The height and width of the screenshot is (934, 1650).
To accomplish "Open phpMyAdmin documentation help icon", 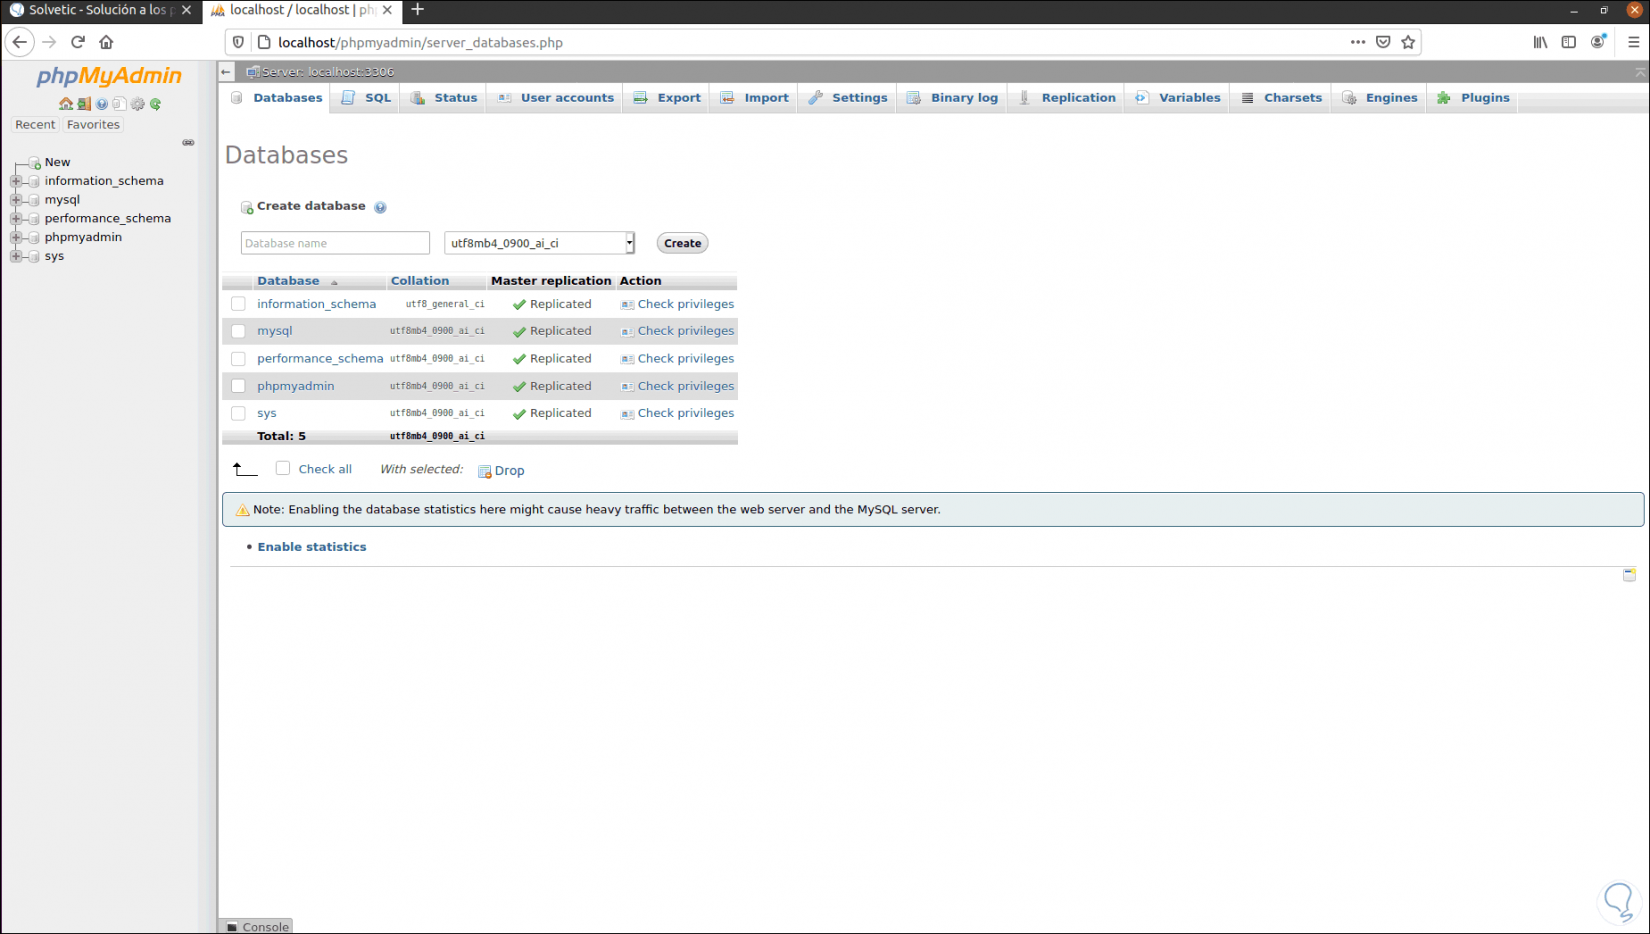I will coord(102,104).
